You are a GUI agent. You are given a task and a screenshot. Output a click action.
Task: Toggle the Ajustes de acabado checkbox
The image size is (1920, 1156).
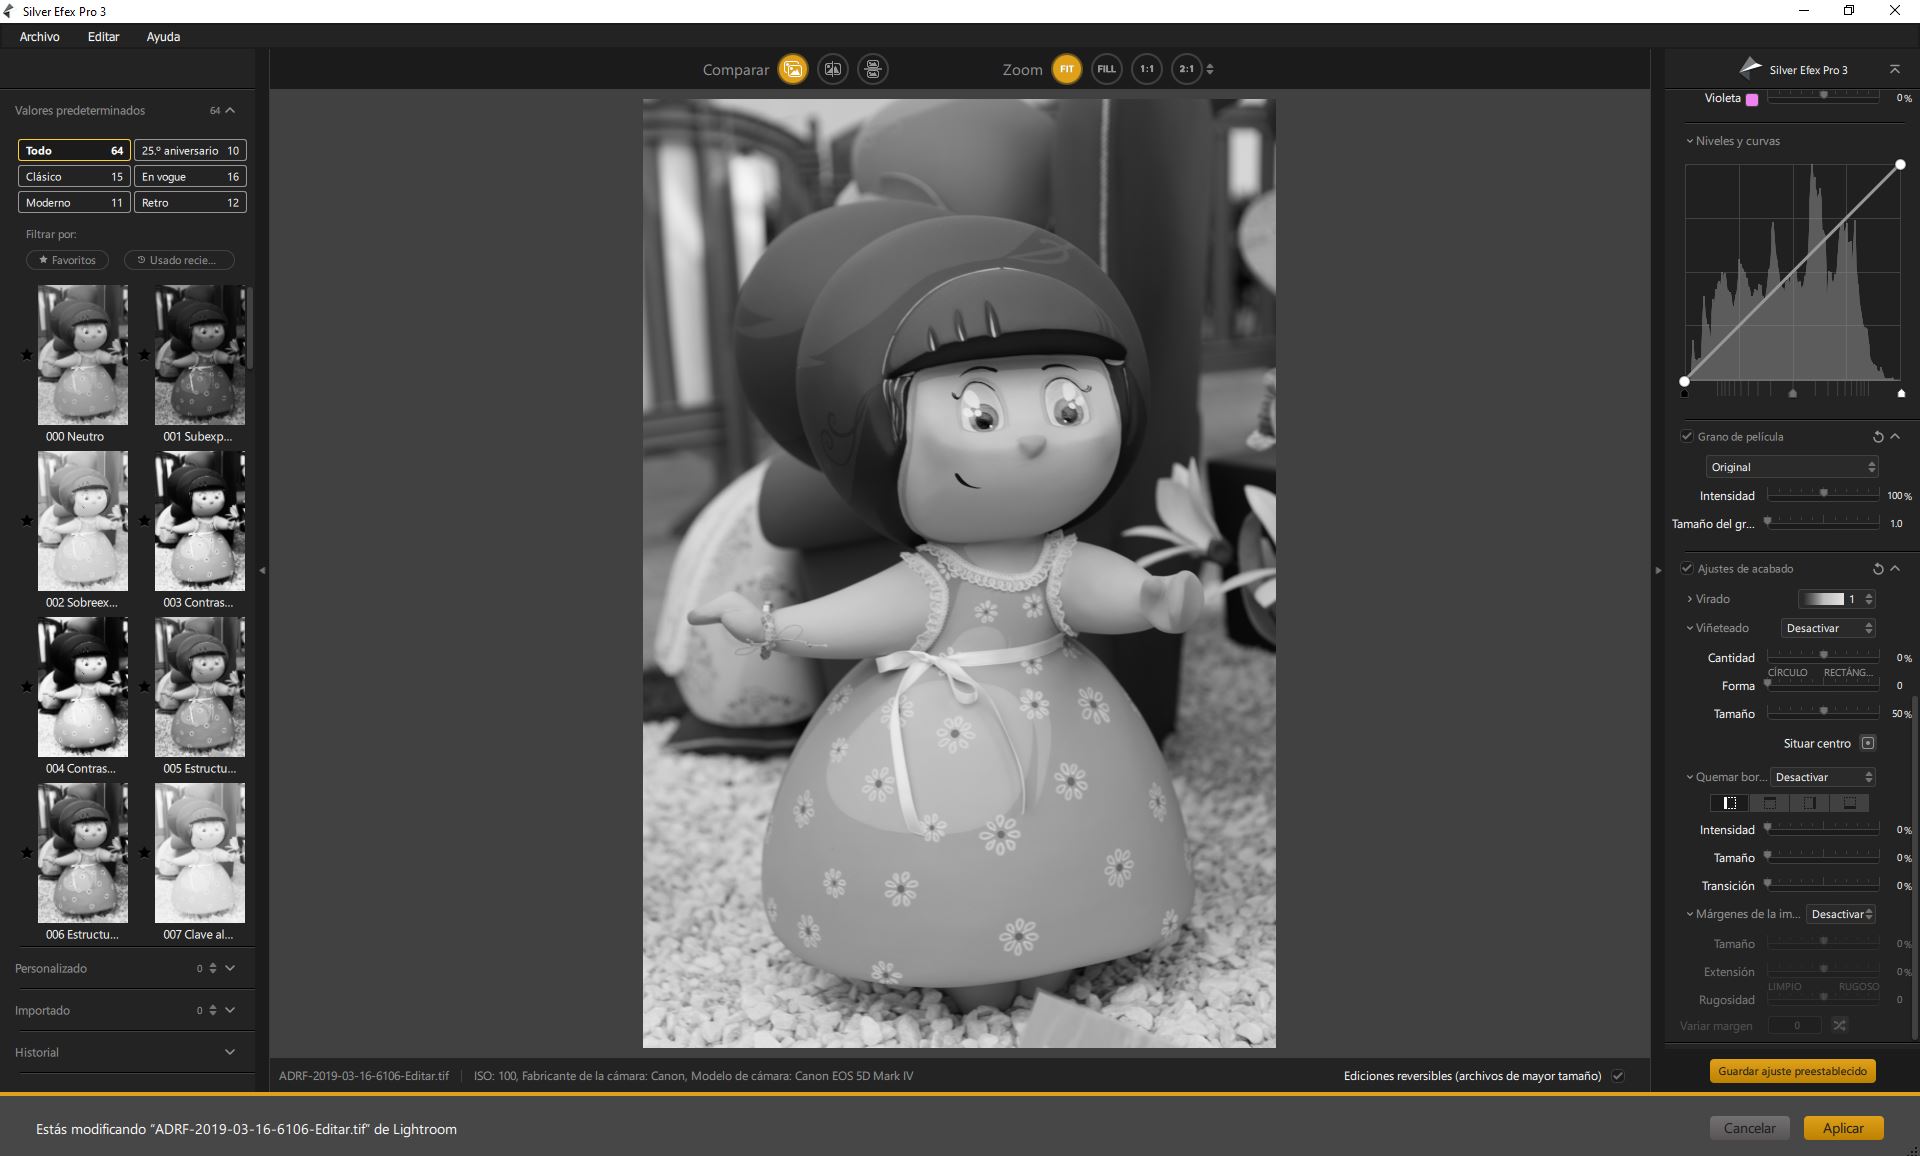click(x=1687, y=568)
